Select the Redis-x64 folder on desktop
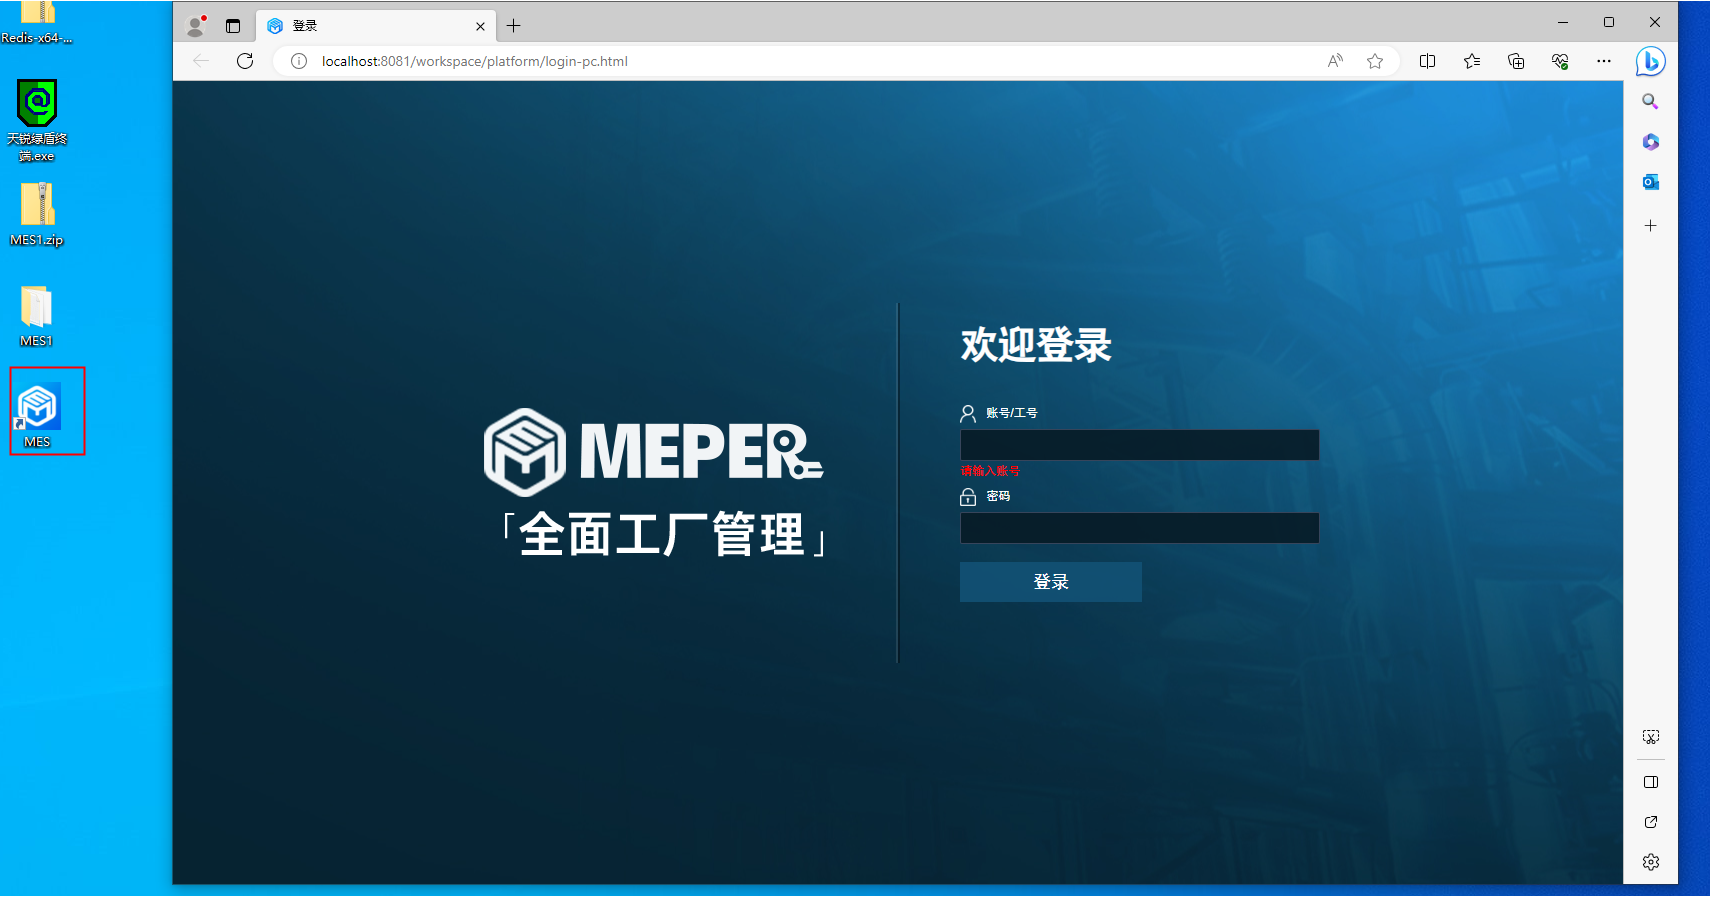The height and width of the screenshot is (897, 1711). tap(37, 23)
